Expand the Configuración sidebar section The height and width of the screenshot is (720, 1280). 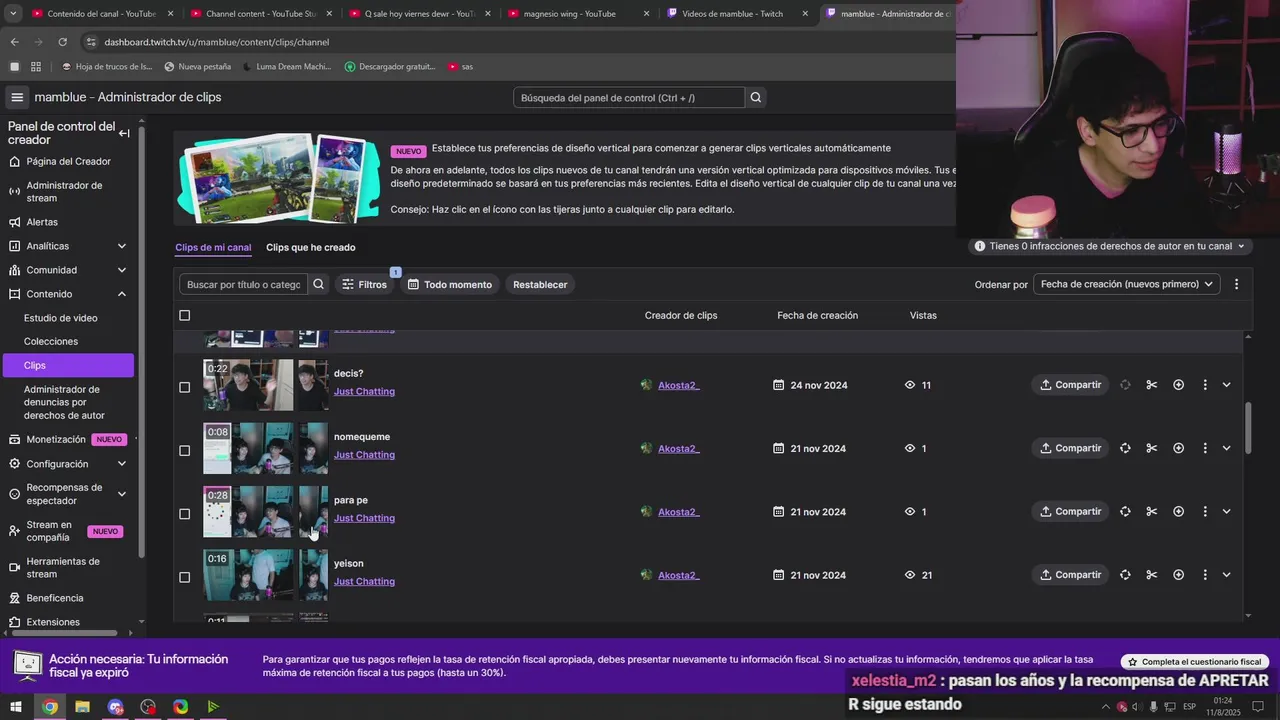(x=121, y=464)
